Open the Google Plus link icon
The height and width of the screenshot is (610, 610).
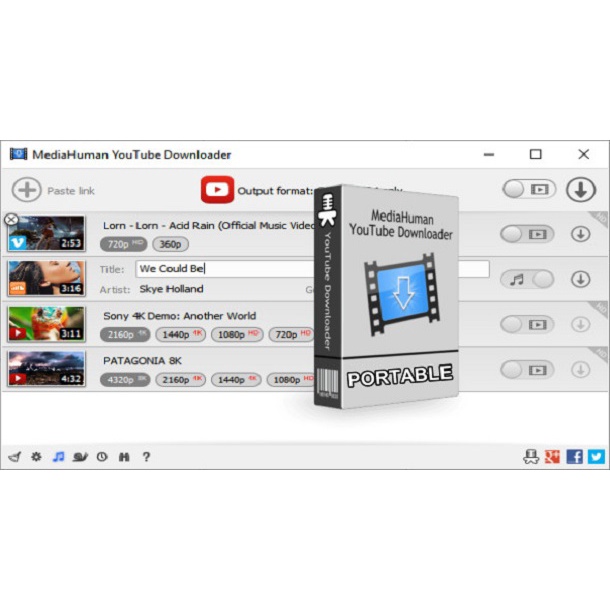pyautogui.click(x=552, y=457)
